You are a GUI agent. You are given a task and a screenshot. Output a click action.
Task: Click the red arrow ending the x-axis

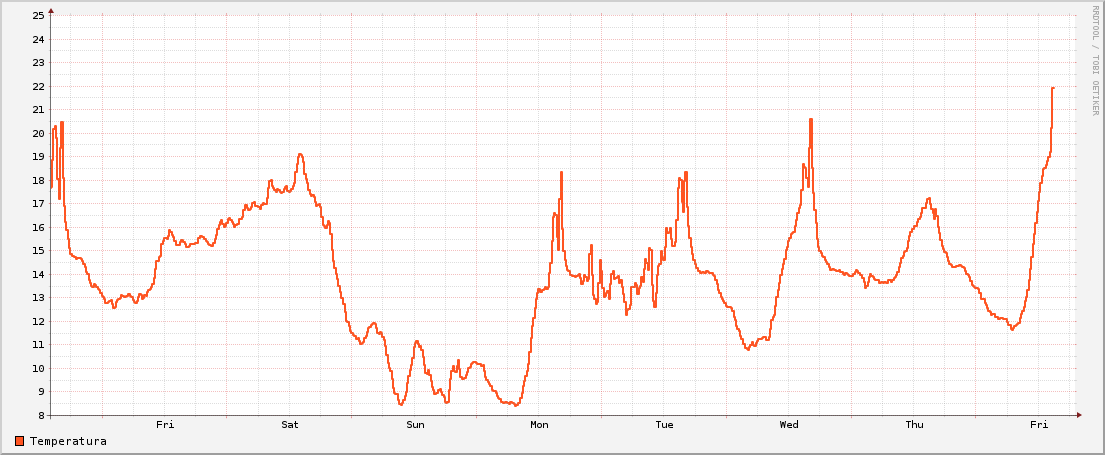1078,415
